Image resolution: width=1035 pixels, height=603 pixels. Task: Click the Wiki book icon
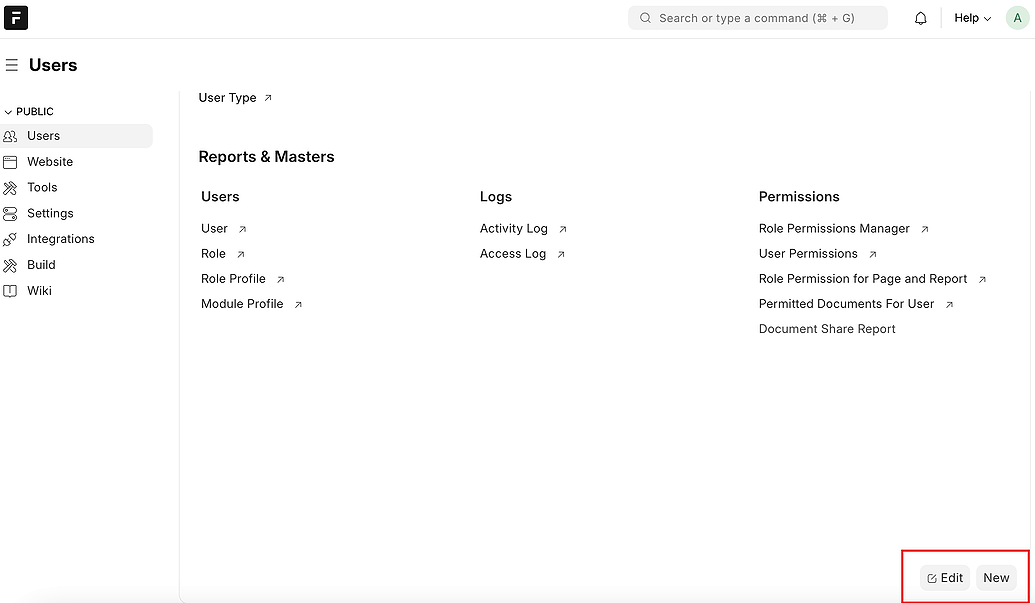[10, 291]
